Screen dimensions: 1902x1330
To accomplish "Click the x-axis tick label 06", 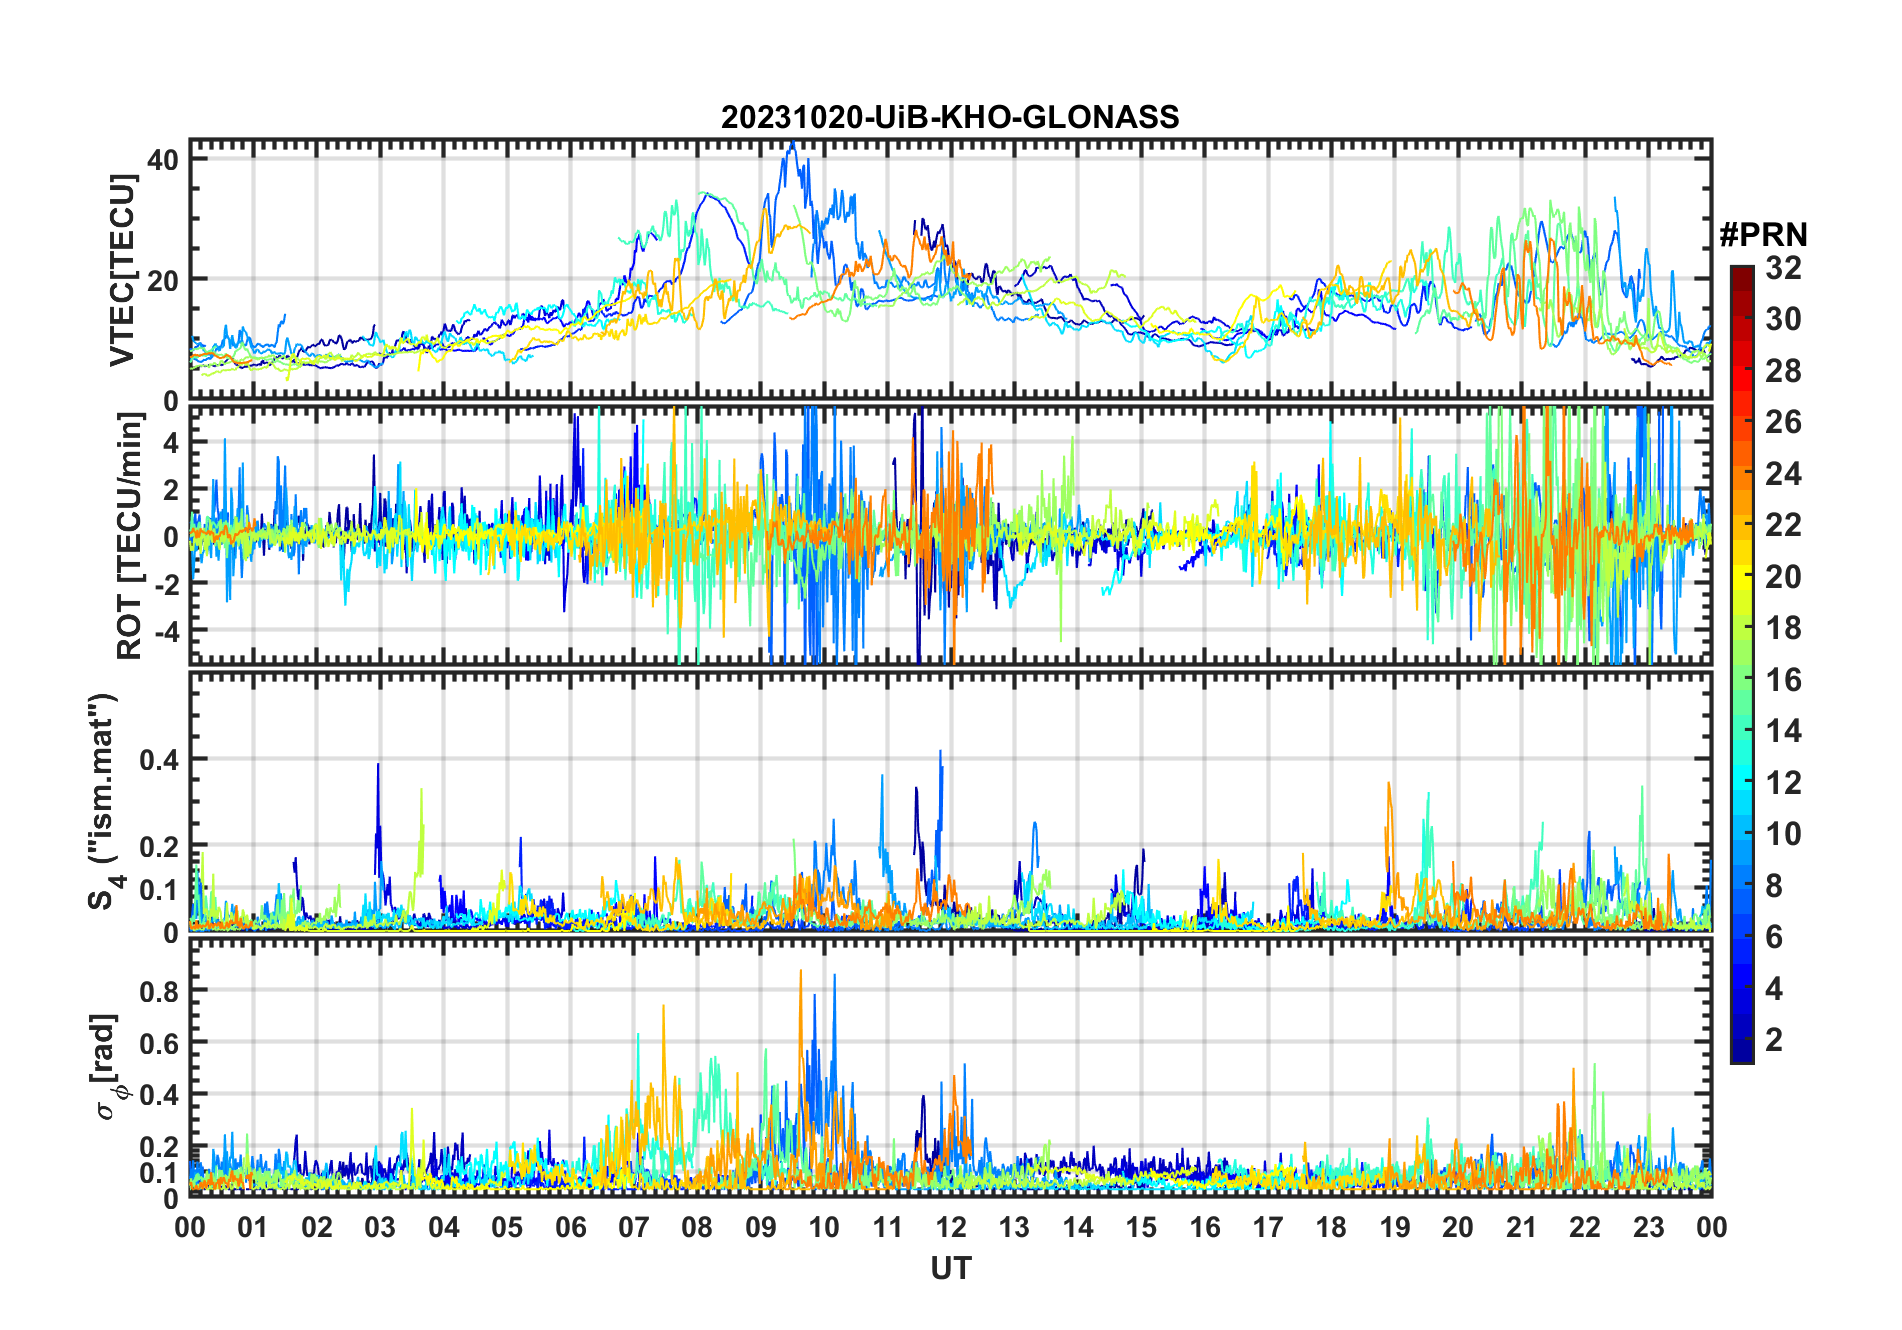I will [x=570, y=1227].
